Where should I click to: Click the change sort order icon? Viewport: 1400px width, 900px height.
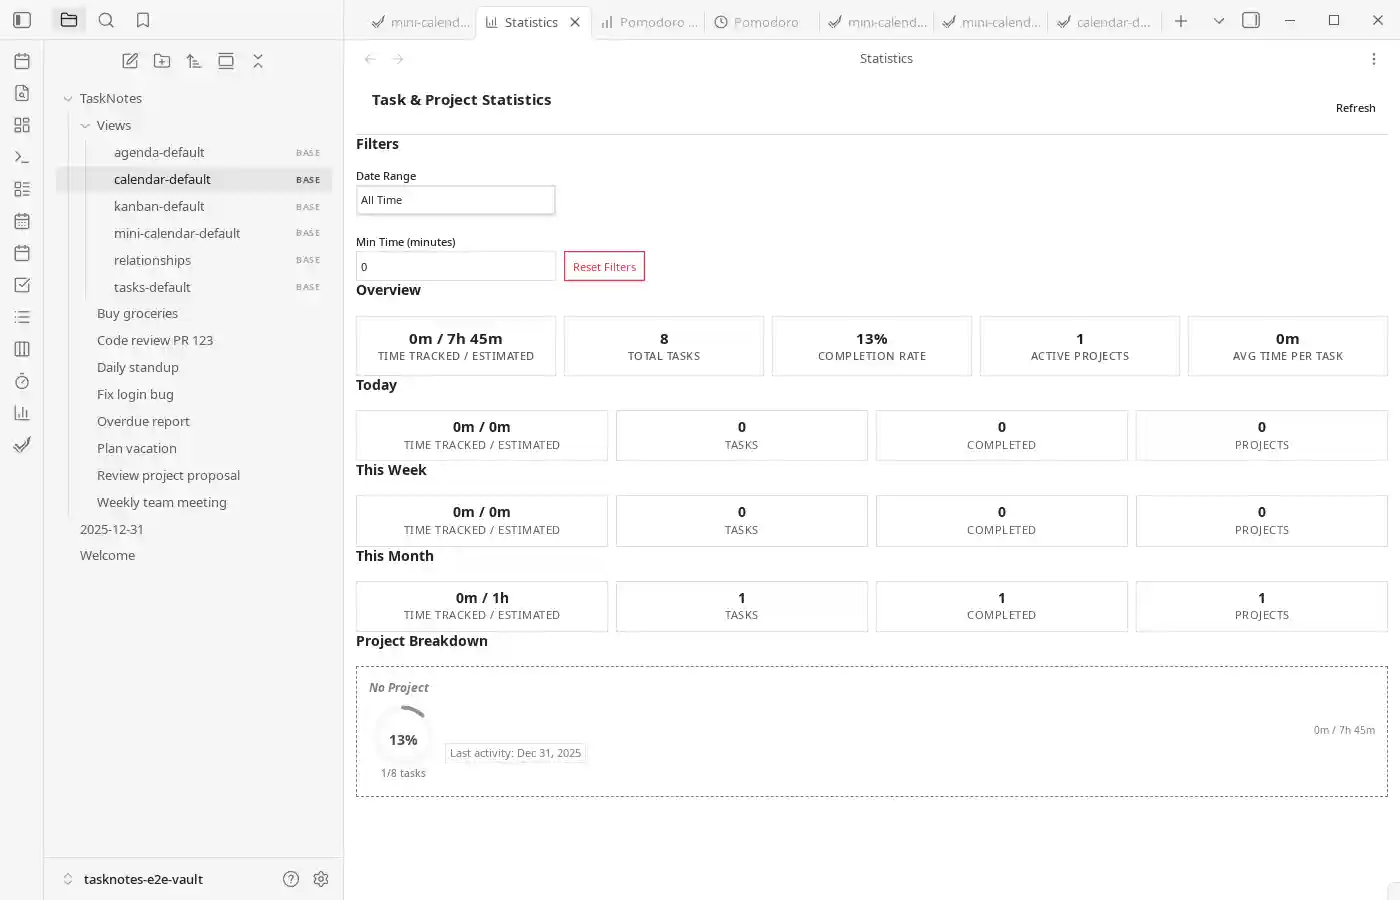tap(194, 61)
